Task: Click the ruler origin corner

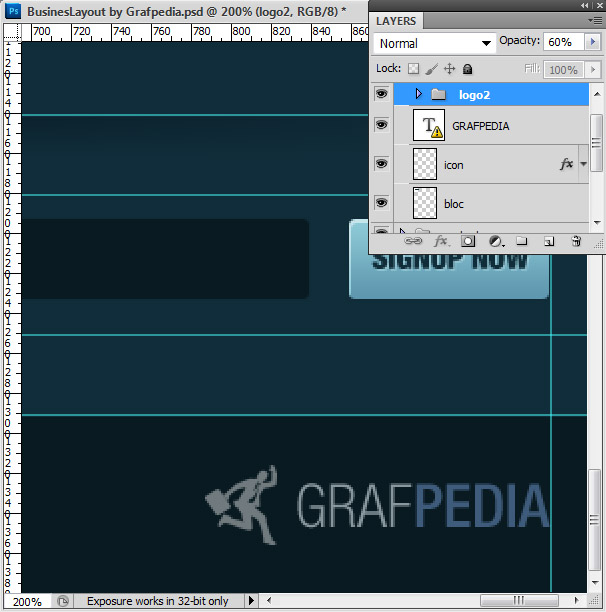Action: pos(12,32)
